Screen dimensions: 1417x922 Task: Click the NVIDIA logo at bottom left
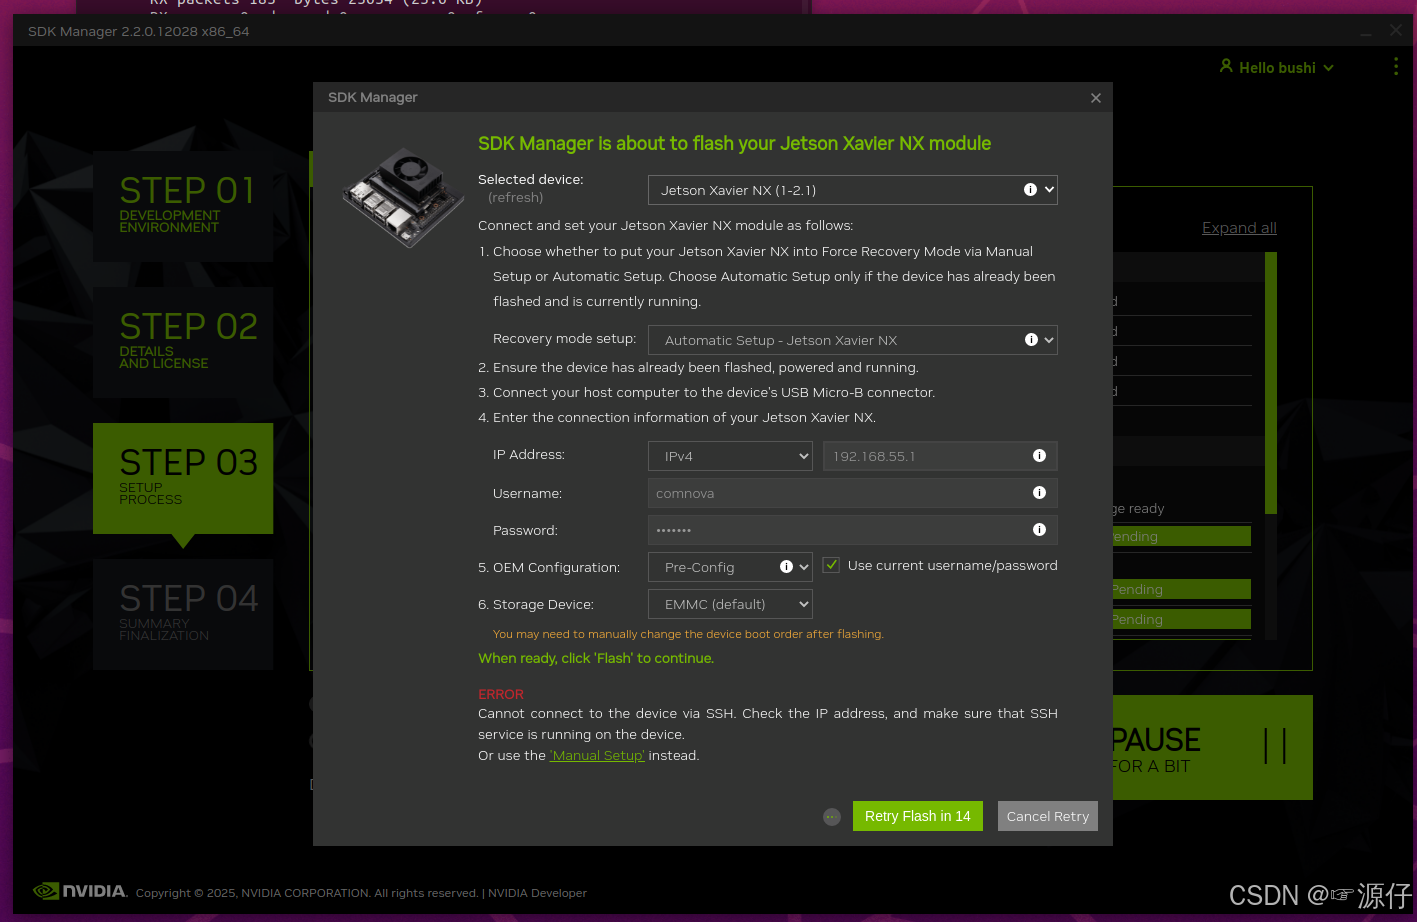coord(80,891)
